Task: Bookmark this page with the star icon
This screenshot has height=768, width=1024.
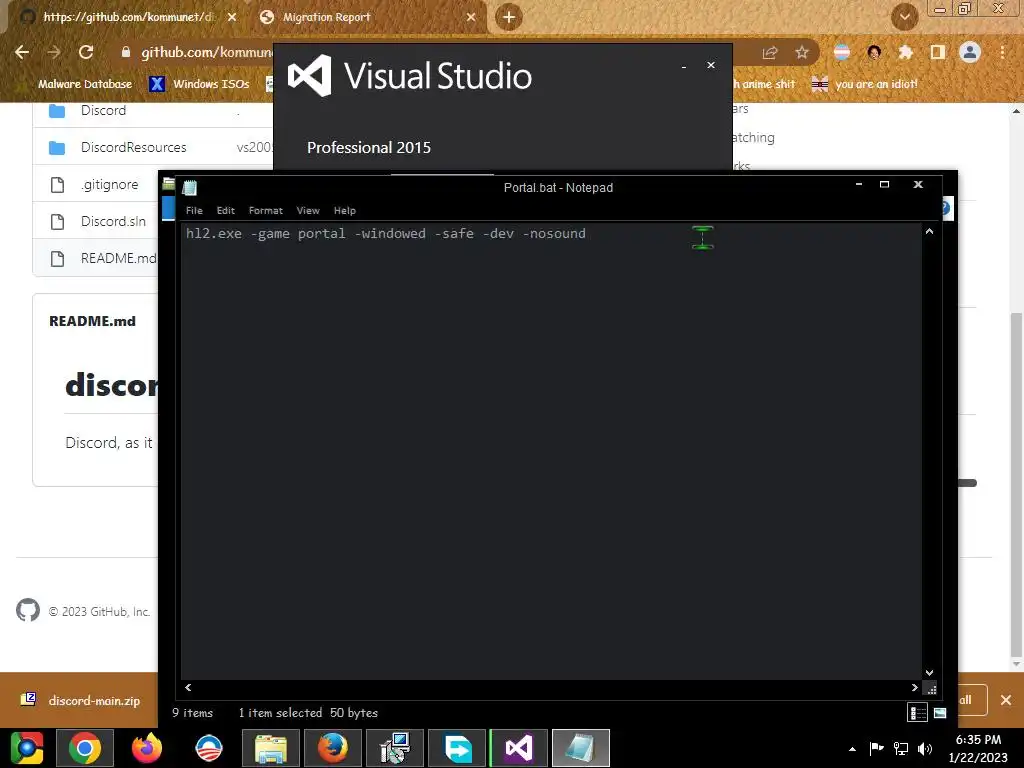Action: (802, 53)
